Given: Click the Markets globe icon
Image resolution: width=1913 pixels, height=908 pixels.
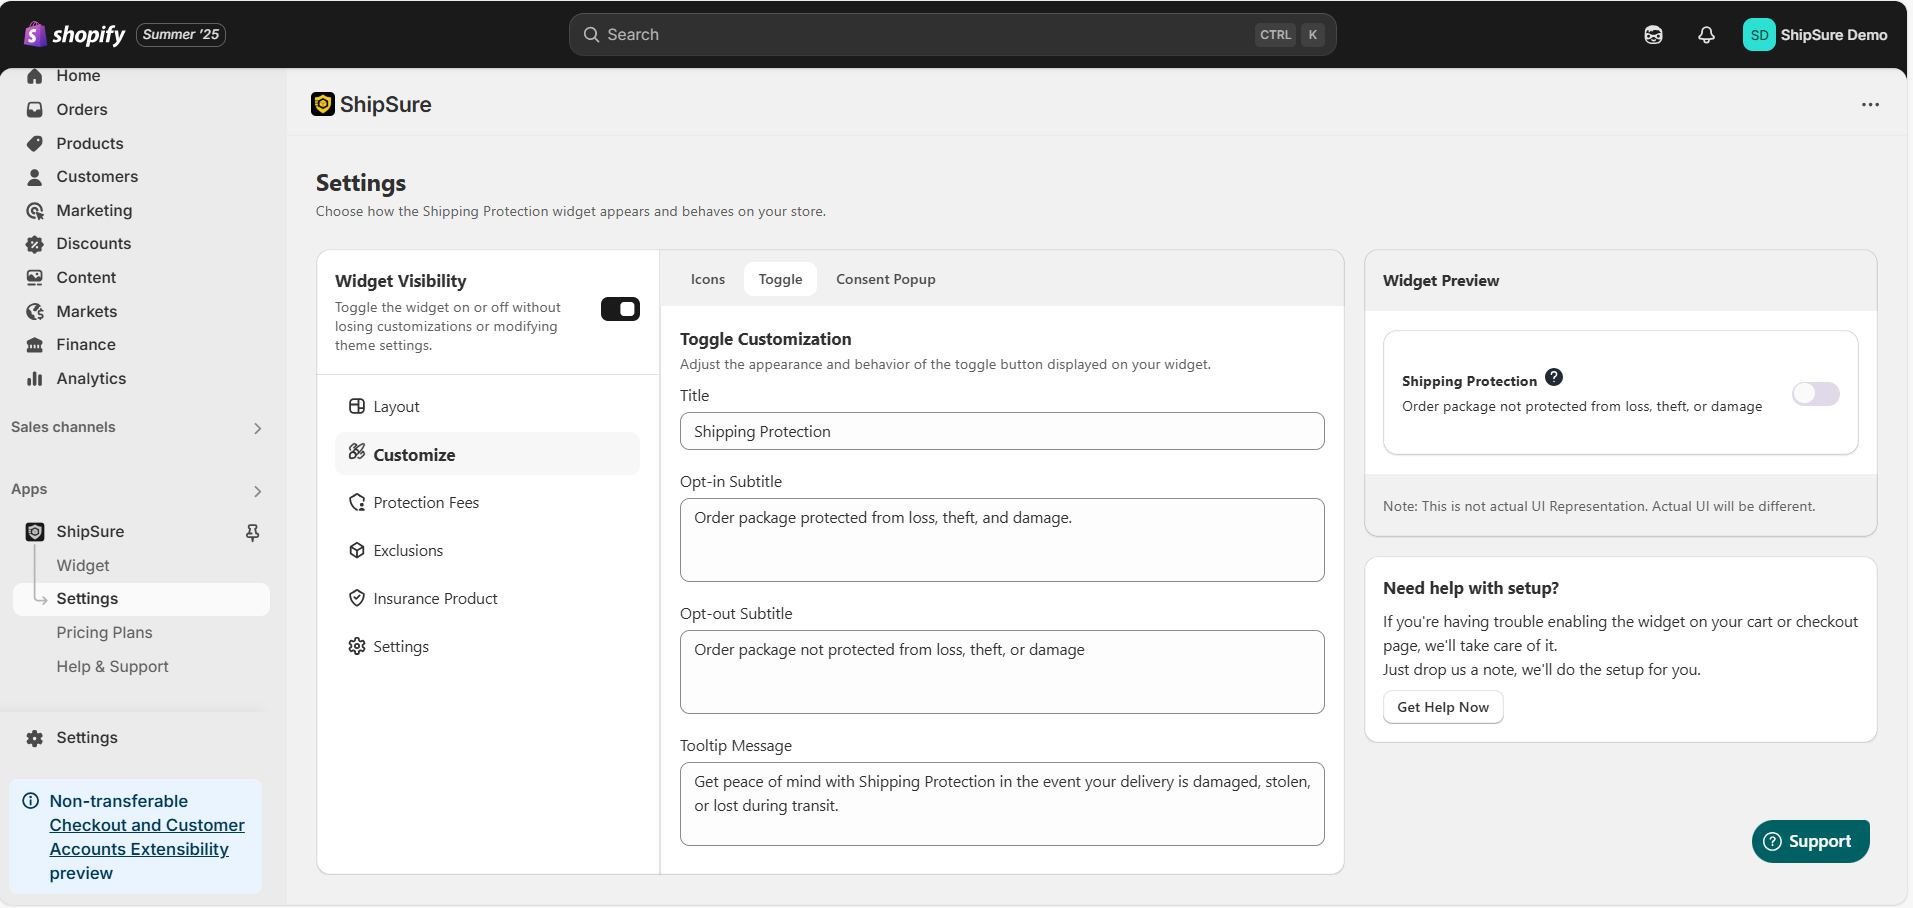Looking at the screenshot, I should [x=35, y=312].
